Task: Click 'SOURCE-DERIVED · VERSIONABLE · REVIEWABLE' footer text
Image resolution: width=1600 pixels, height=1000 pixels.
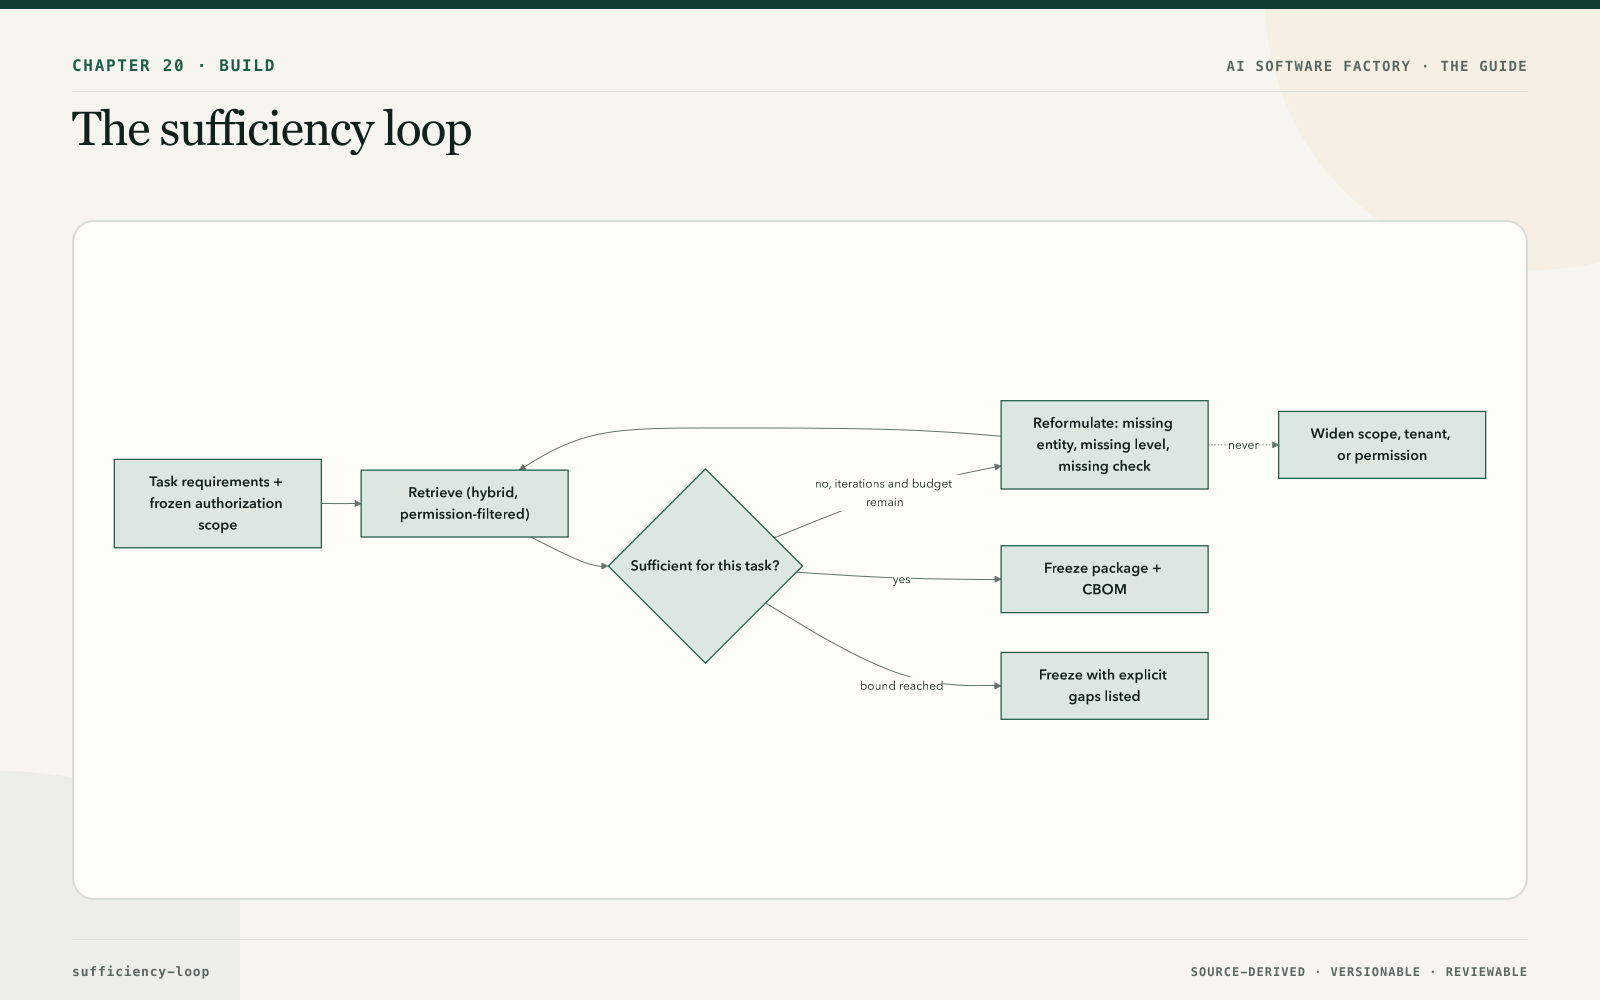Action: tap(1359, 972)
